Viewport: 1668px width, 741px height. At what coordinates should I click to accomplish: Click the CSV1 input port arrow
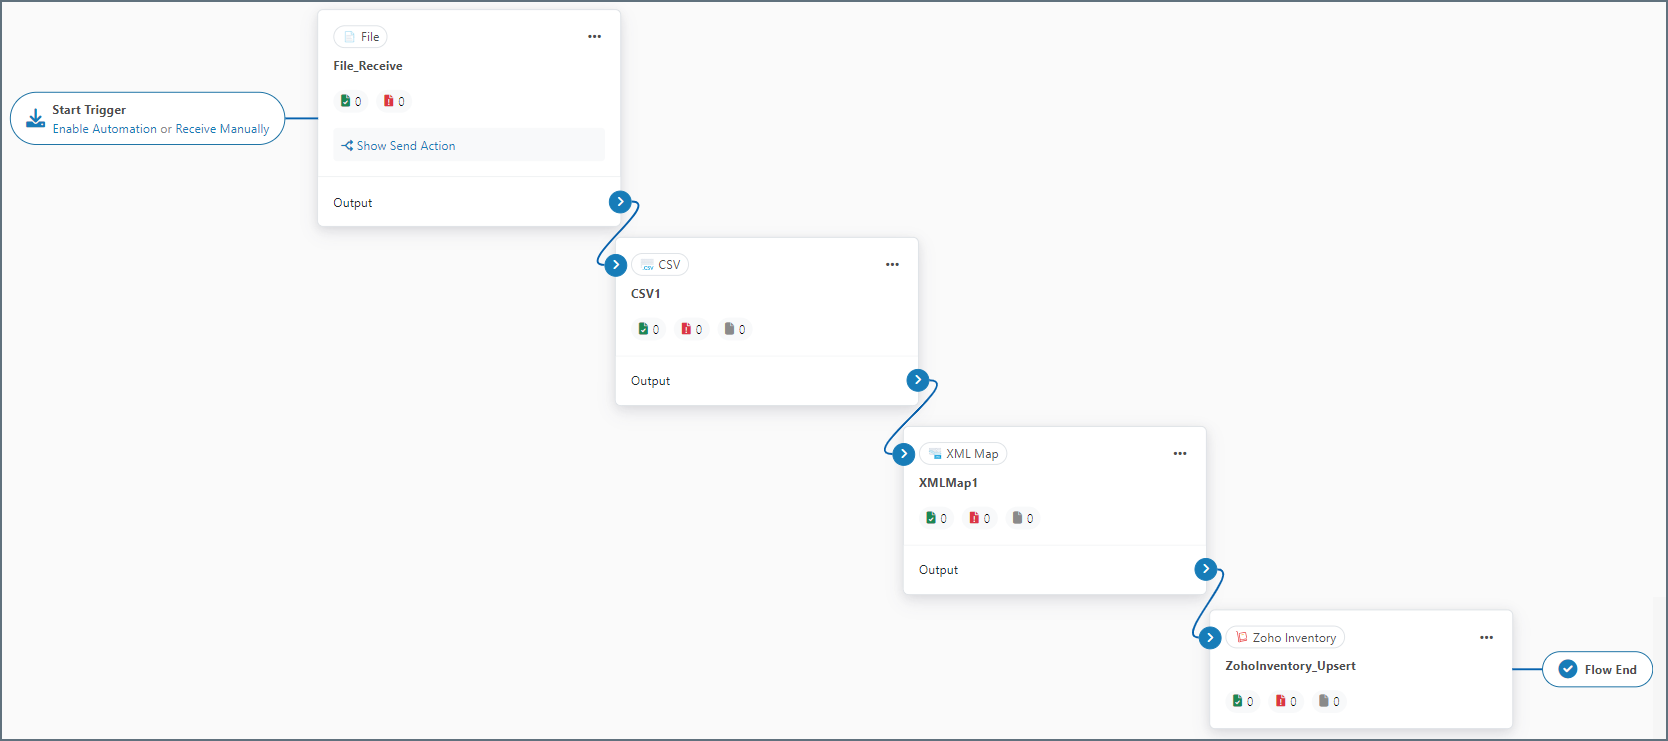pyautogui.click(x=616, y=265)
